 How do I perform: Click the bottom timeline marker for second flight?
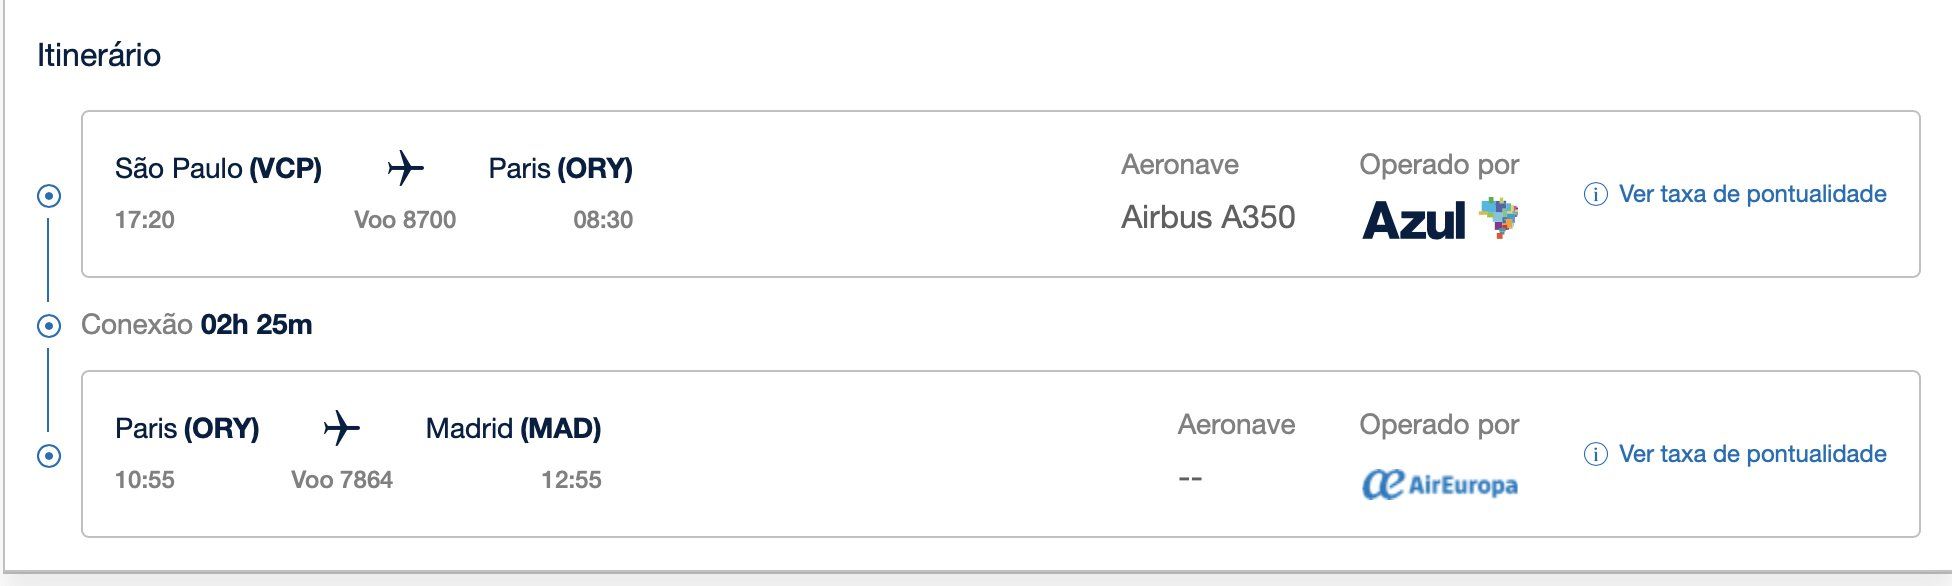click(48, 456)
